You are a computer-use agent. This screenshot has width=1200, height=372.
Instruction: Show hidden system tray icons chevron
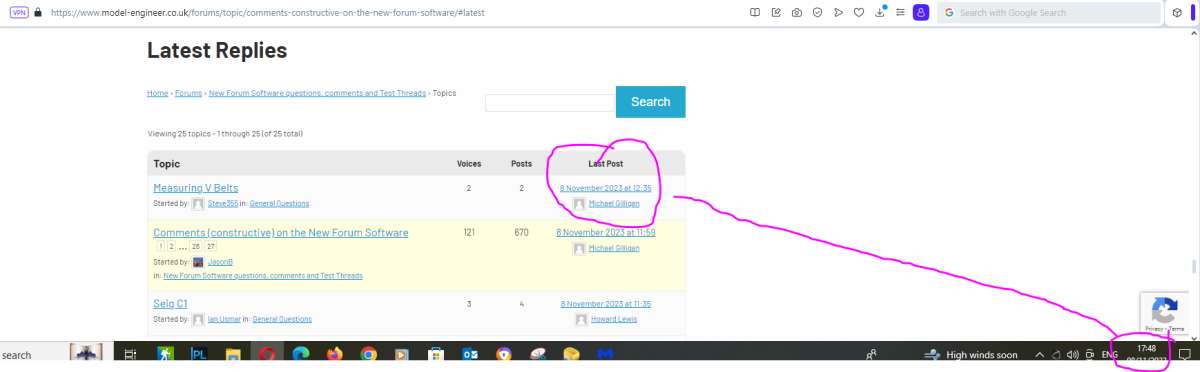pyautogui.click(x=1039, y=355)
